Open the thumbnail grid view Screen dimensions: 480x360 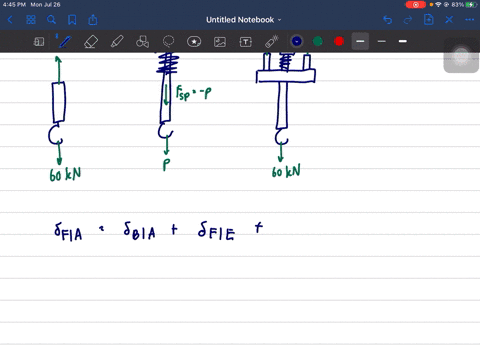click(x=31, y=20)
